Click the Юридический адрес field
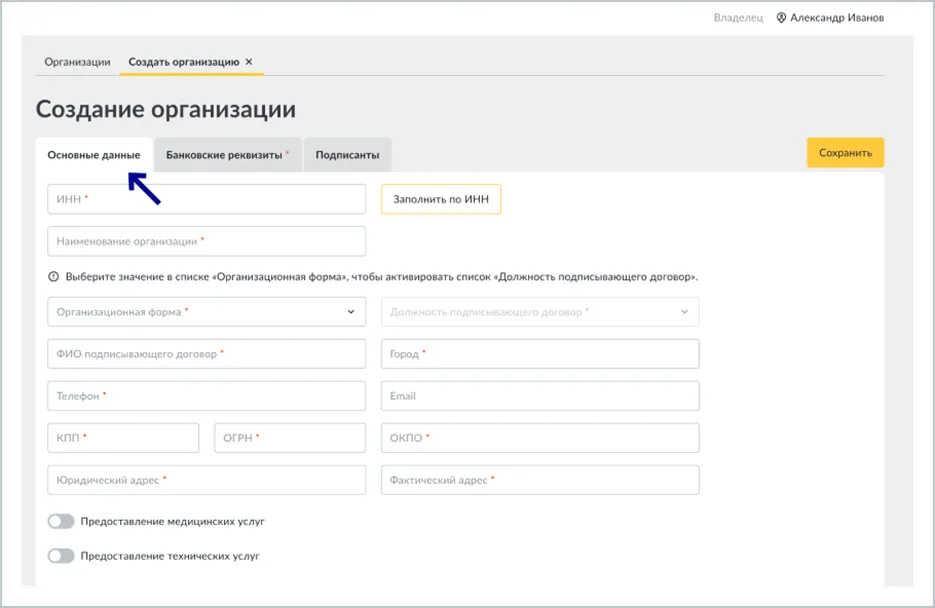The width and height of the screenshot is (935, 608). coord(206,480)
